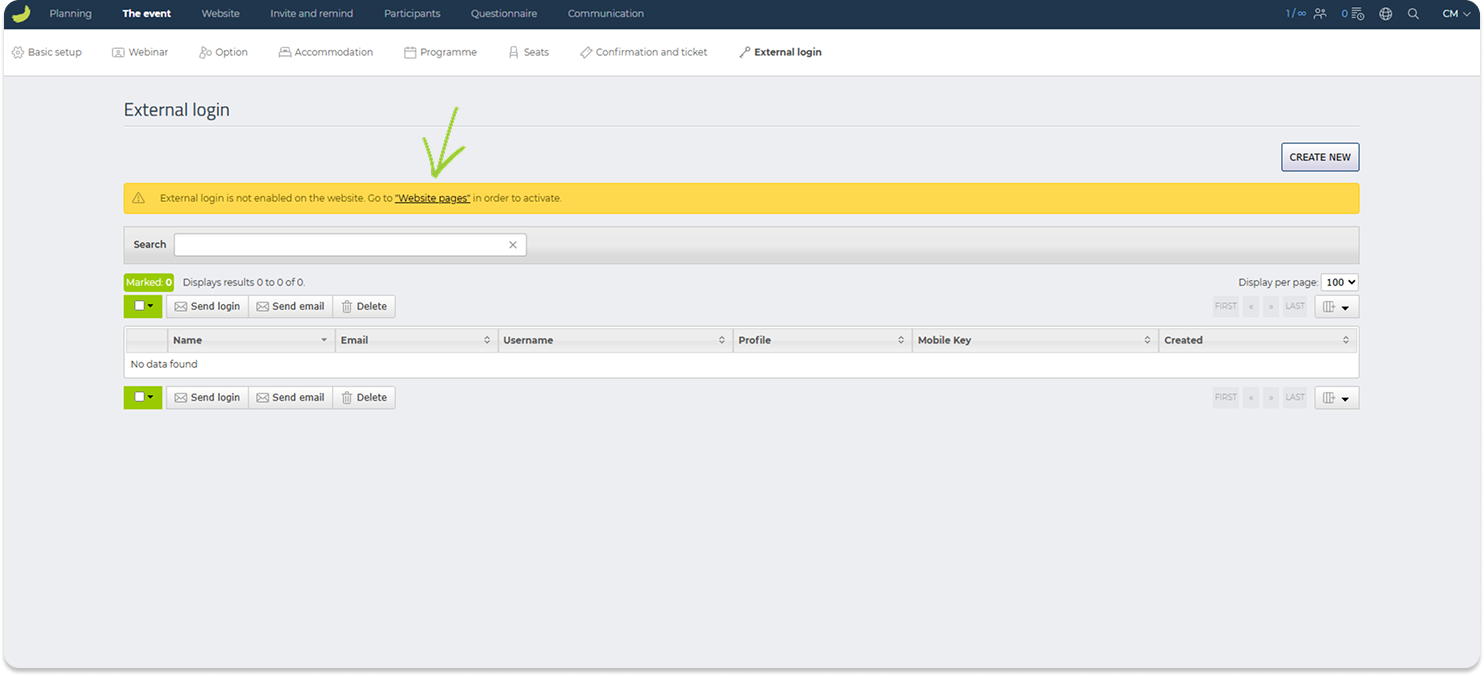
Task: Go to Option tab
Action: coord(223,52)
